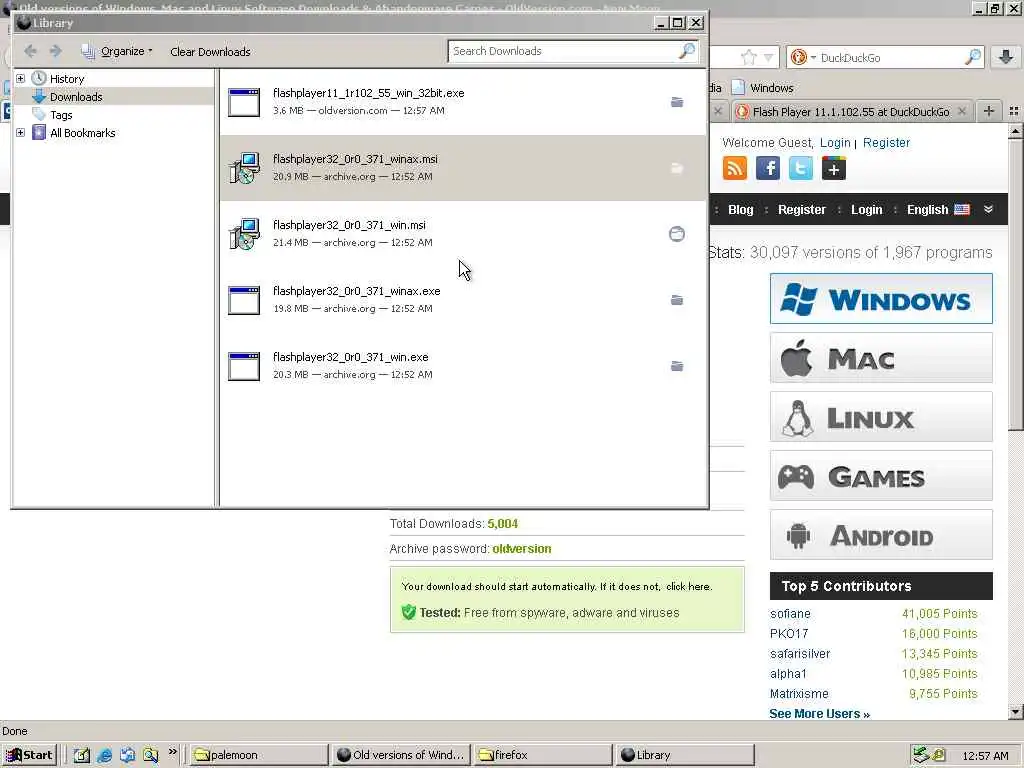Click the Library back arrow button
Image resolution: width=1024 pixels, height=768 pixels.
pyautogui.click(x=30, y=51)
